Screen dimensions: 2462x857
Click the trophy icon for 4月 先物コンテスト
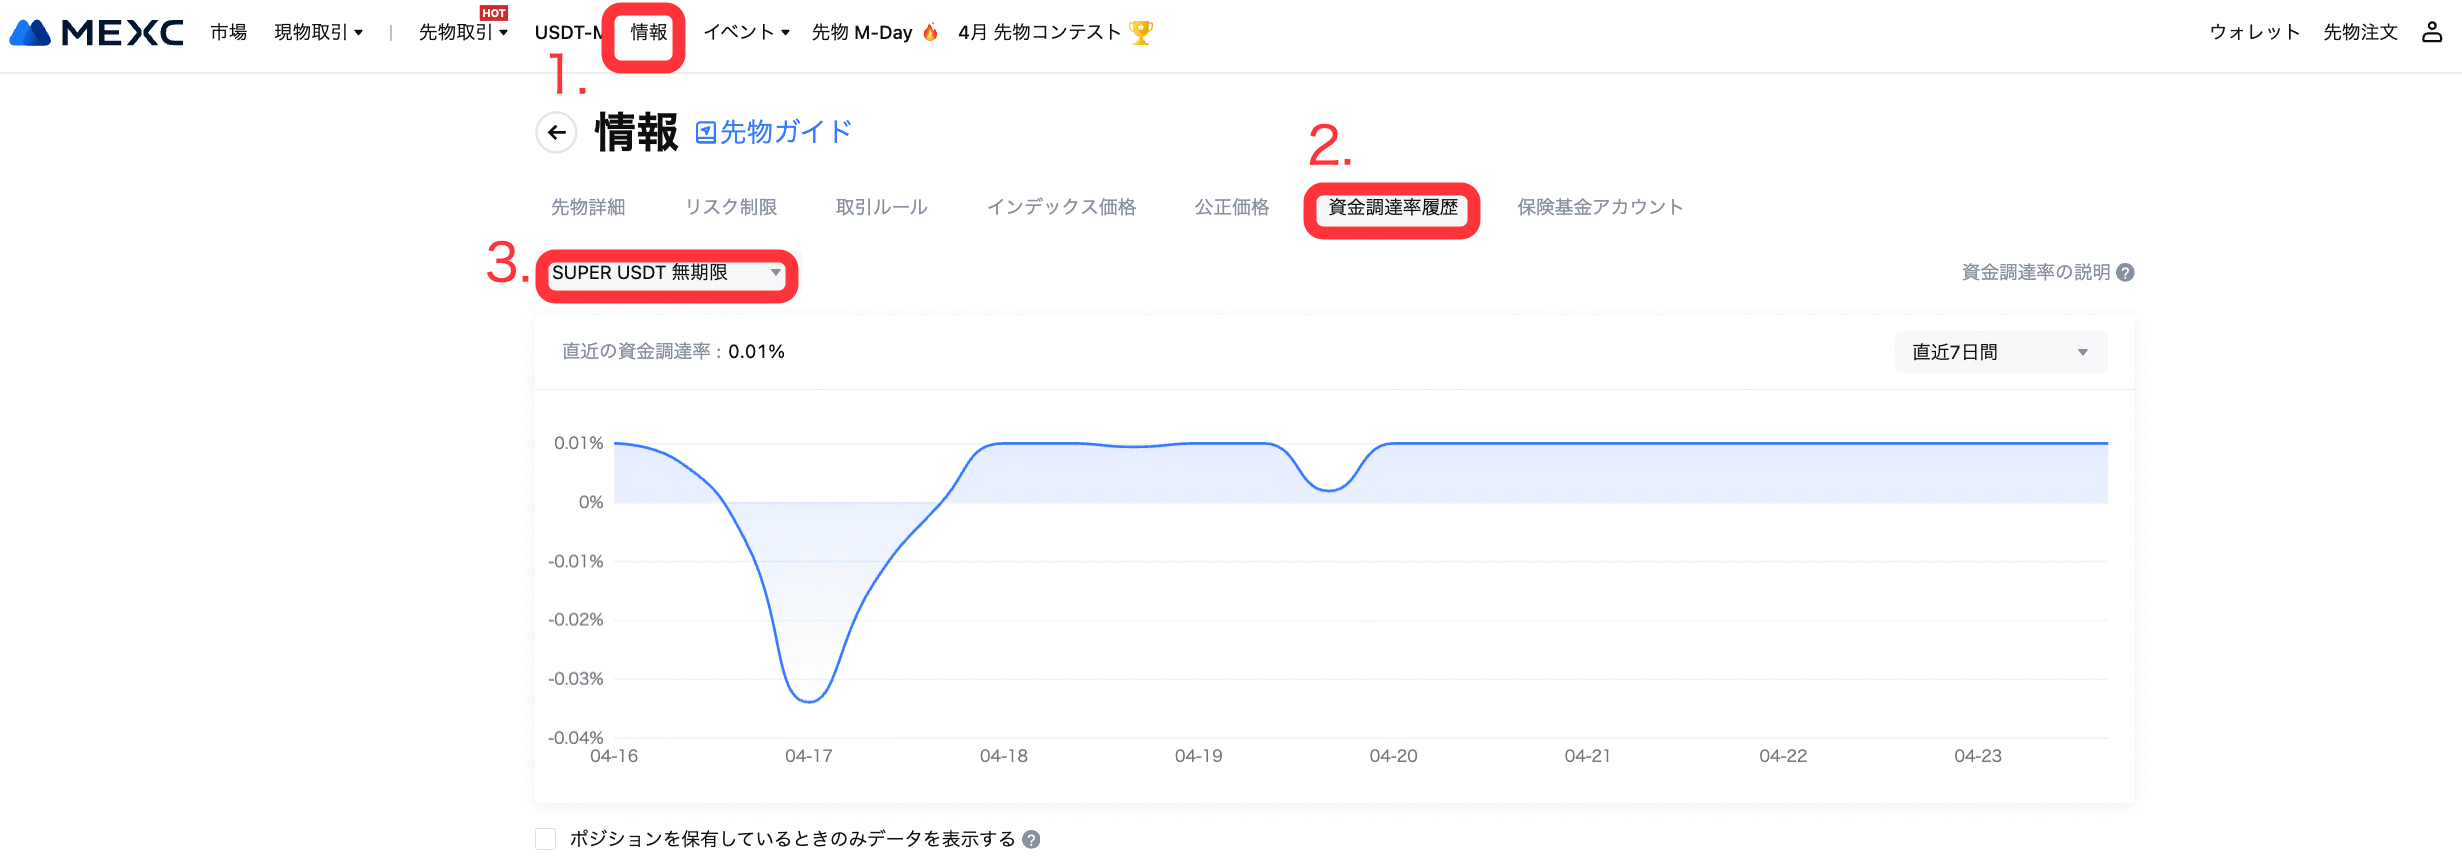coord(1140,33)
